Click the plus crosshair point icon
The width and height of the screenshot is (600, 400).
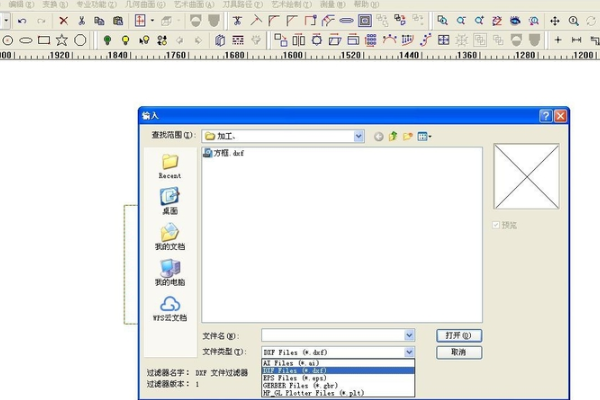[558, 40]
